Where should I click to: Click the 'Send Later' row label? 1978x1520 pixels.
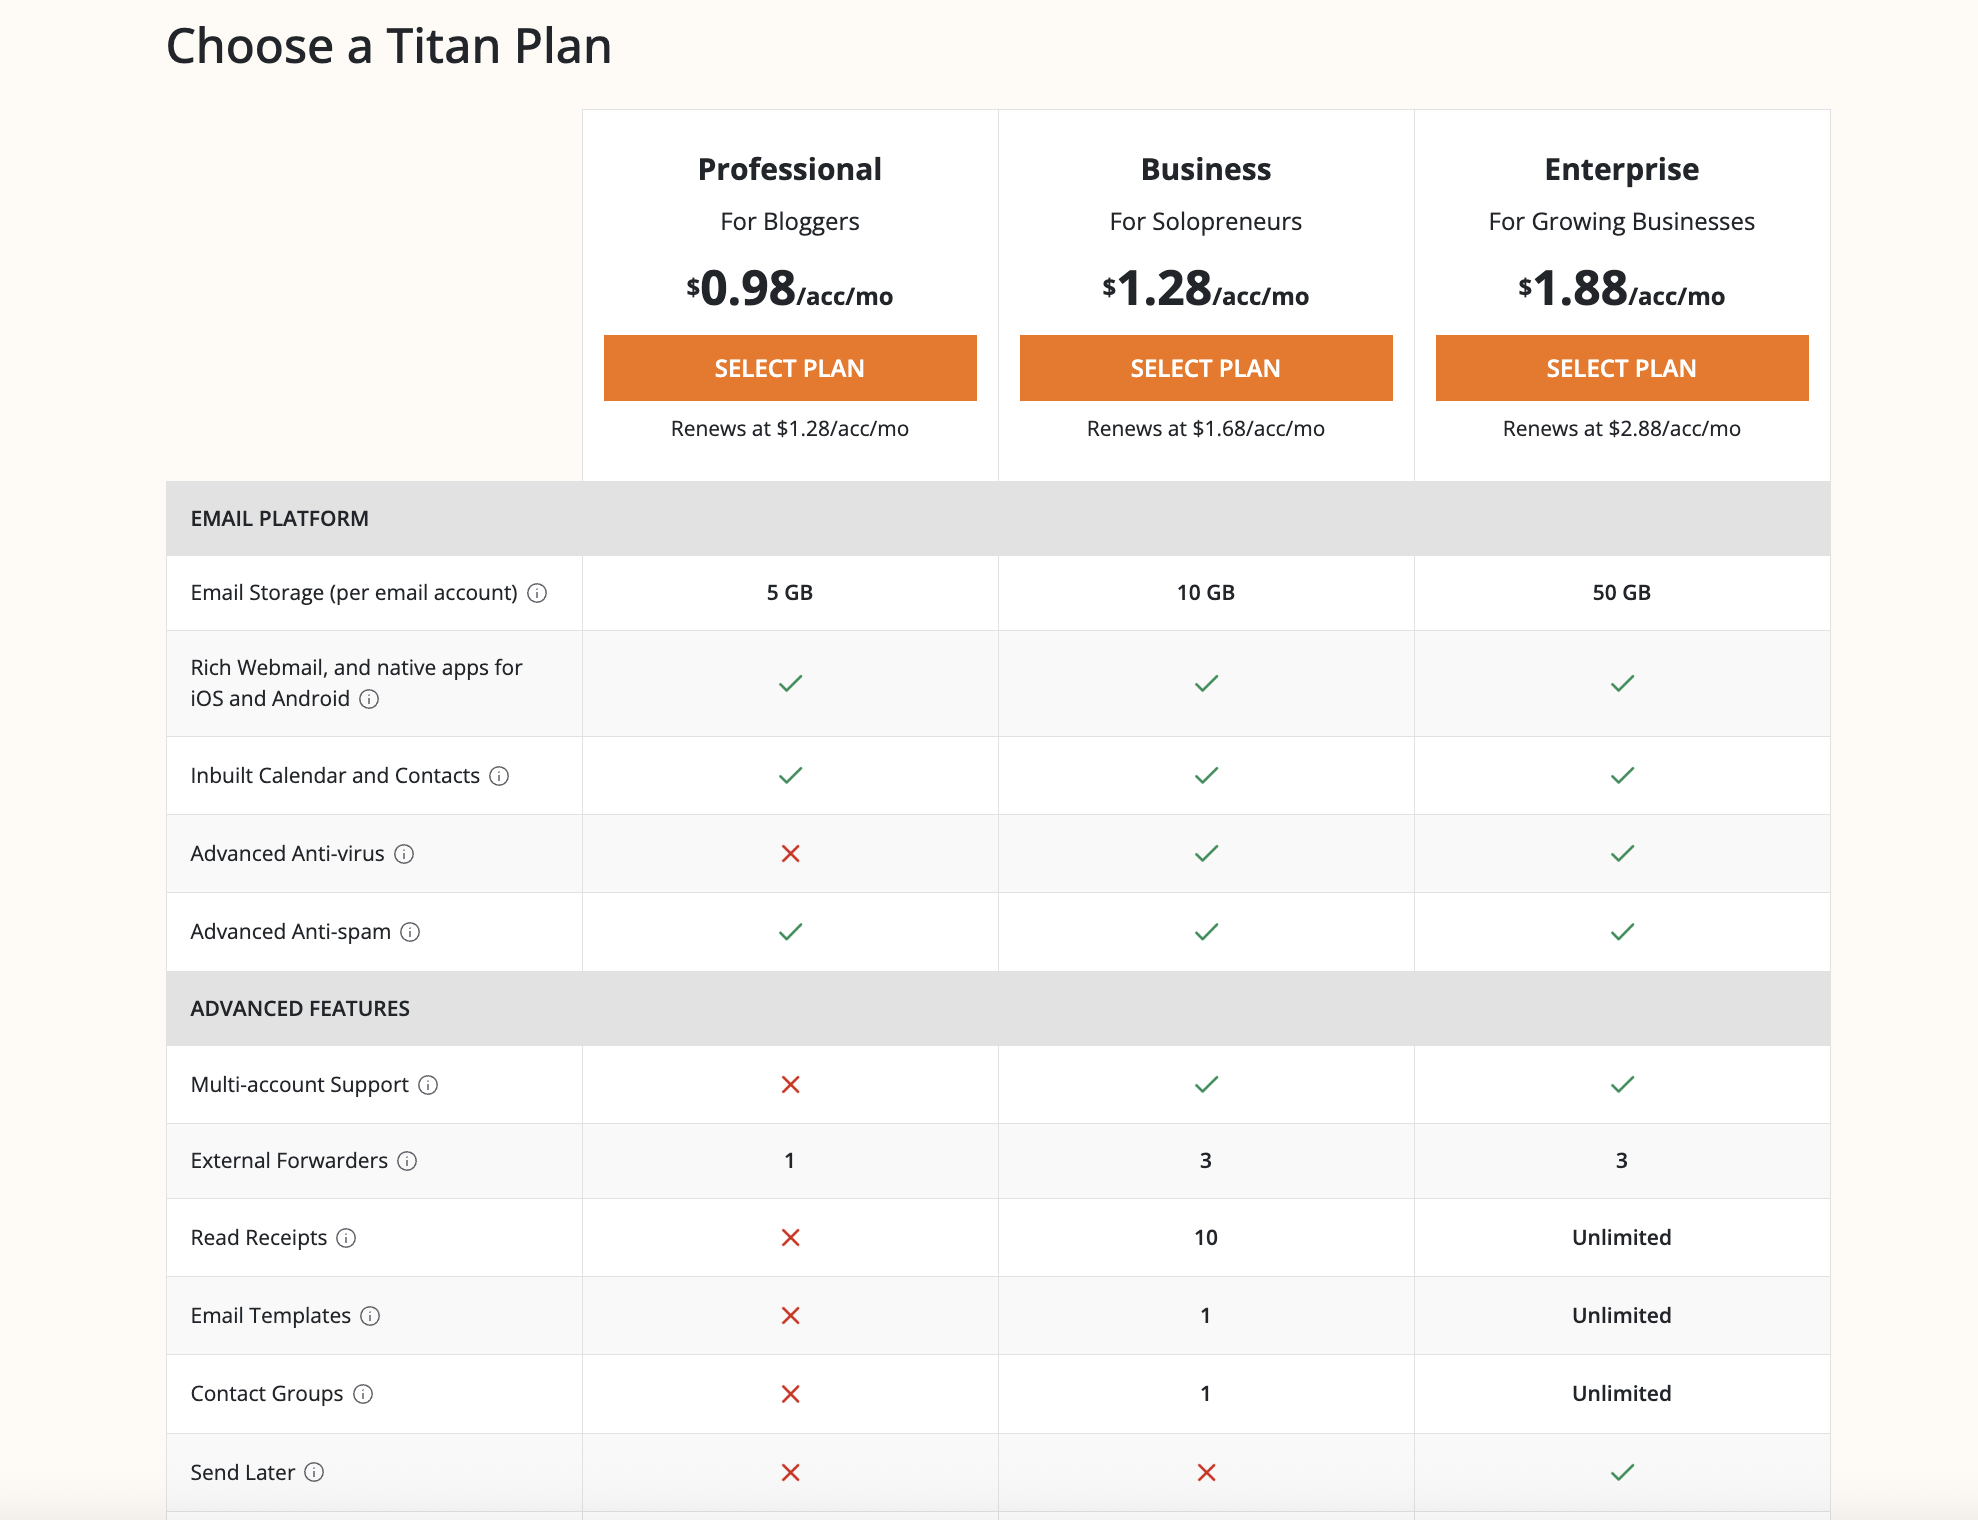pyautogui.click(x=243, y=1473)
